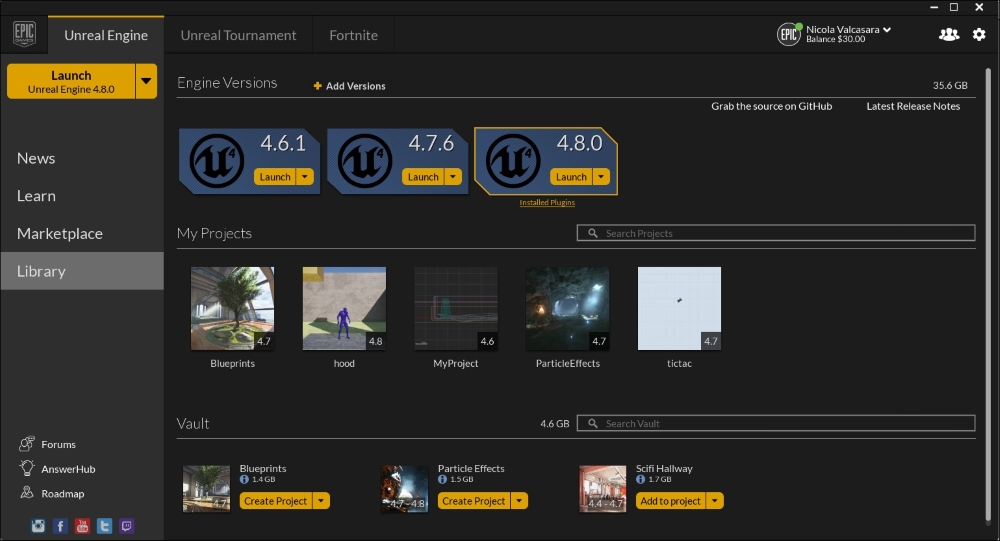The height and width of the screenshot is (541, 1000).
Task: Click the Unreal Engine 4.7.6 logo
Action: [365, 161]
